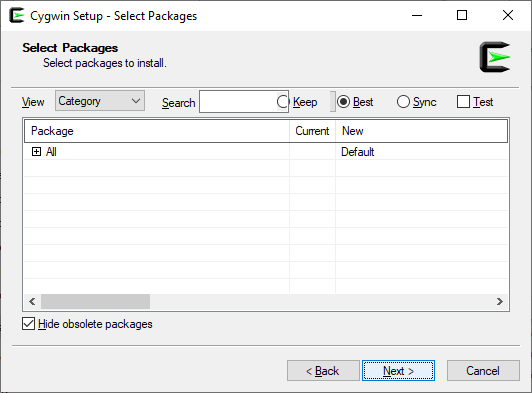Click the New column header

(421, 131)
